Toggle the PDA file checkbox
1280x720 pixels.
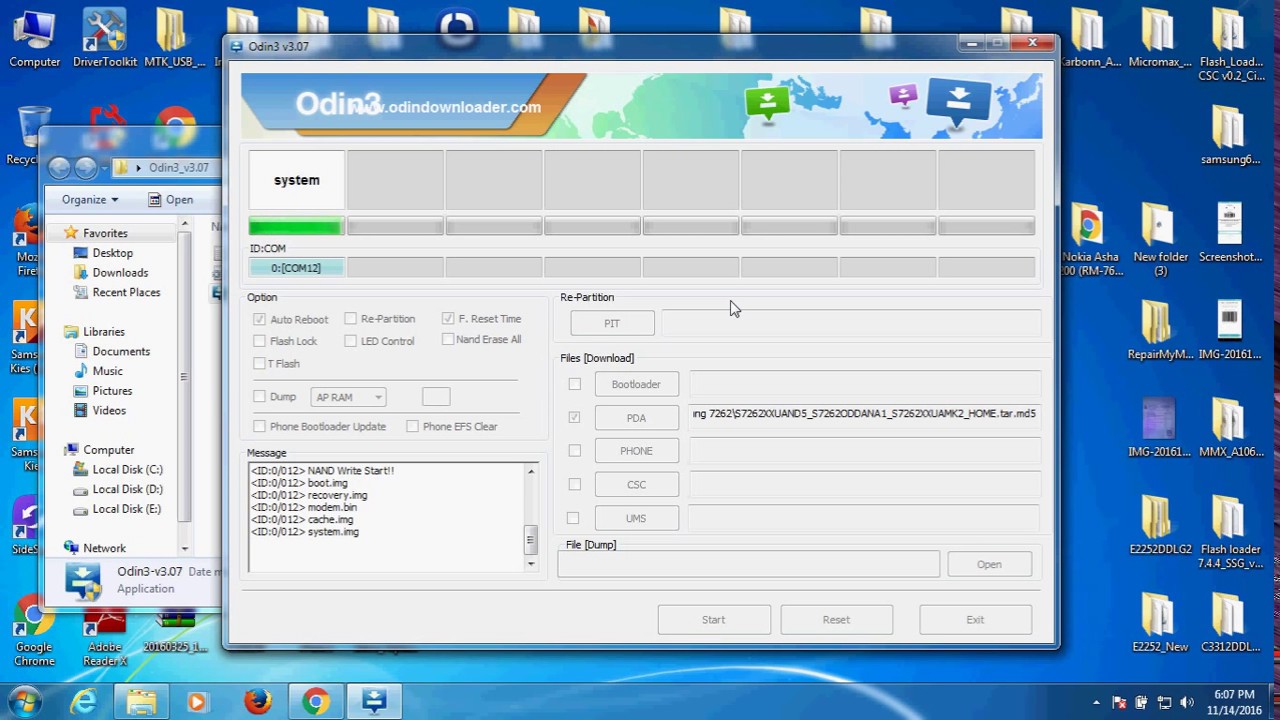tap(574, 417)
